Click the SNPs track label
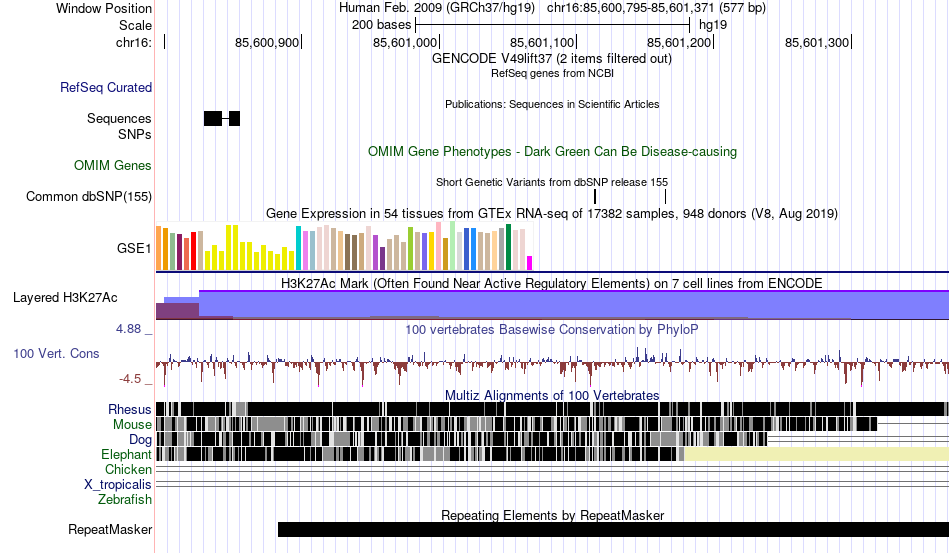950x553 pixels. tap(134, 134)
